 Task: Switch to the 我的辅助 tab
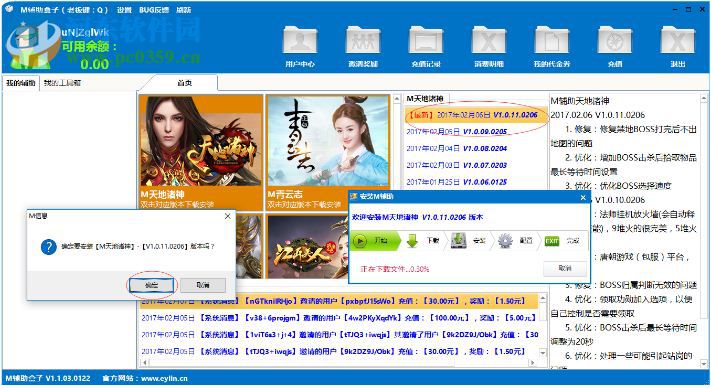click(21, 83)
